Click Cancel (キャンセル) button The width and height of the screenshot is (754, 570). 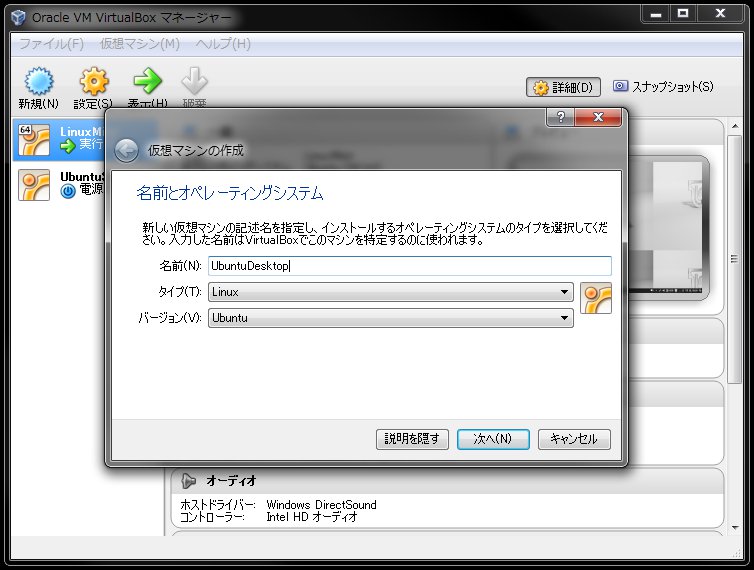pos(574,439)
